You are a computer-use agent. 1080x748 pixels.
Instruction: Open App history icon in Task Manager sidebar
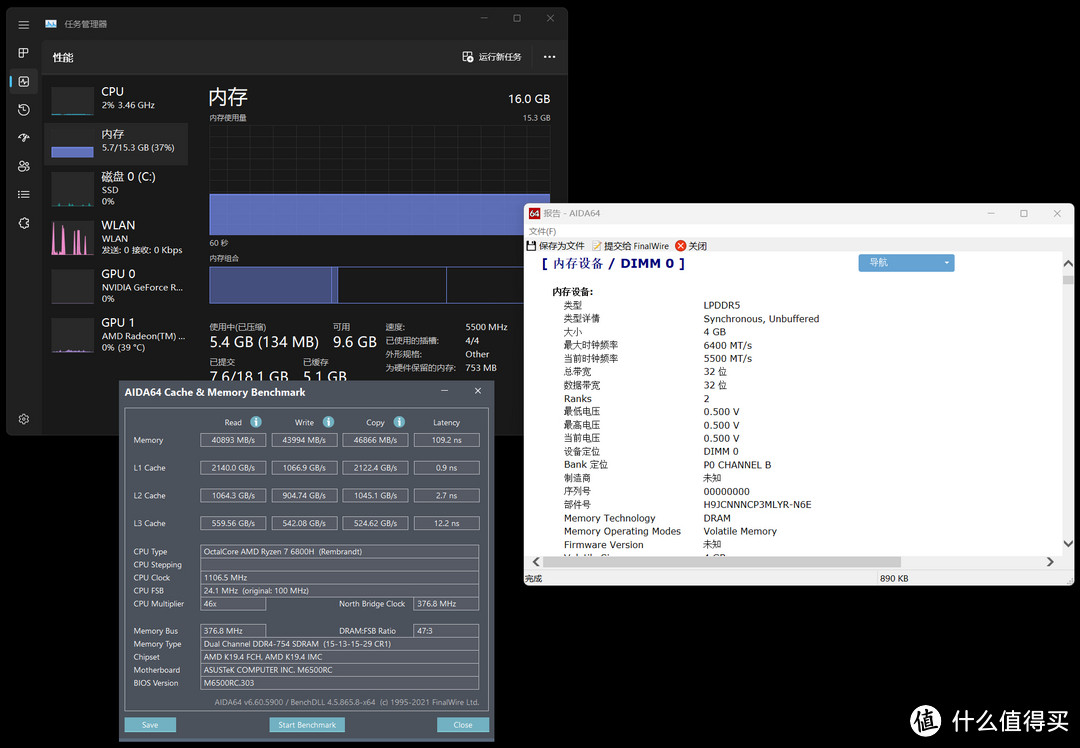23,110
